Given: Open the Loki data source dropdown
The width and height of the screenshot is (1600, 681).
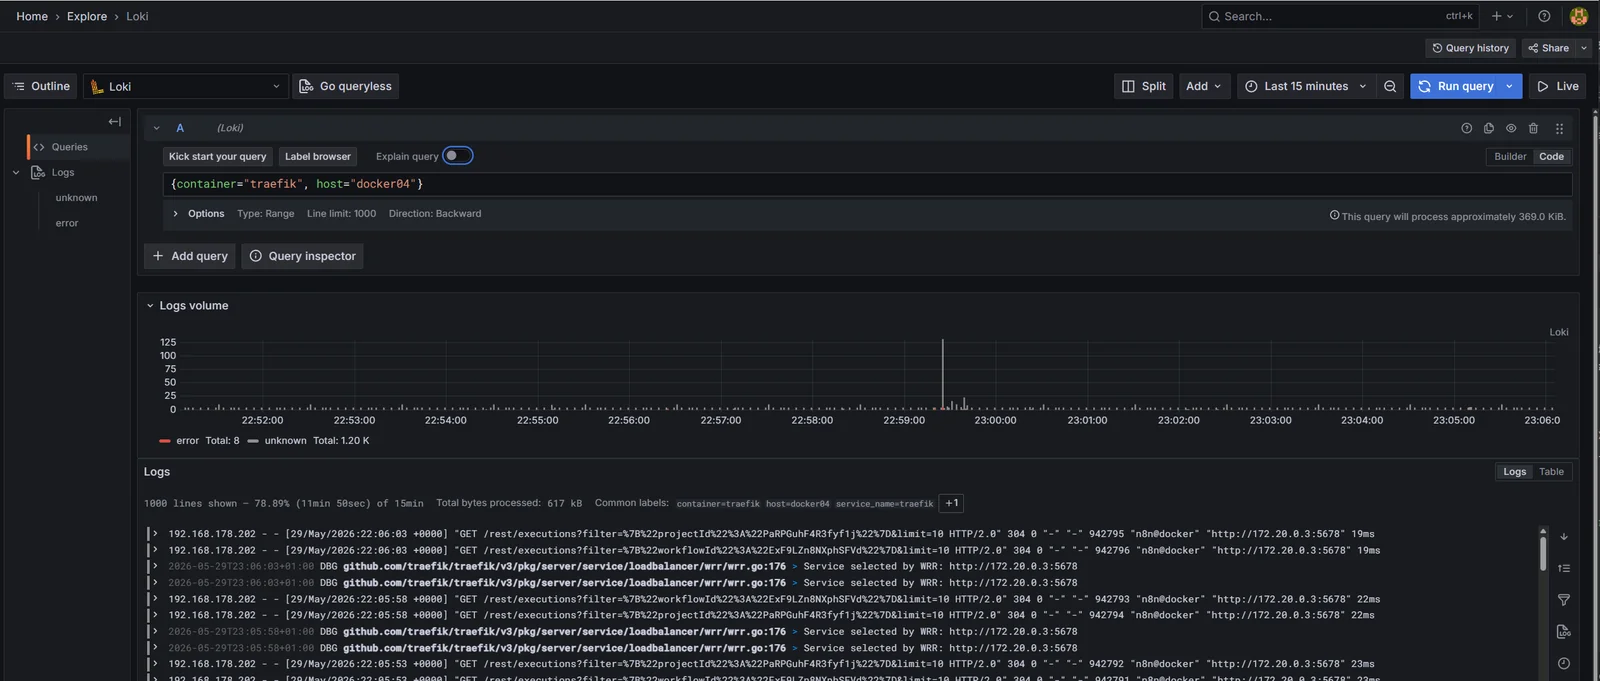Looking at the screenshot, I should [186, 86].
